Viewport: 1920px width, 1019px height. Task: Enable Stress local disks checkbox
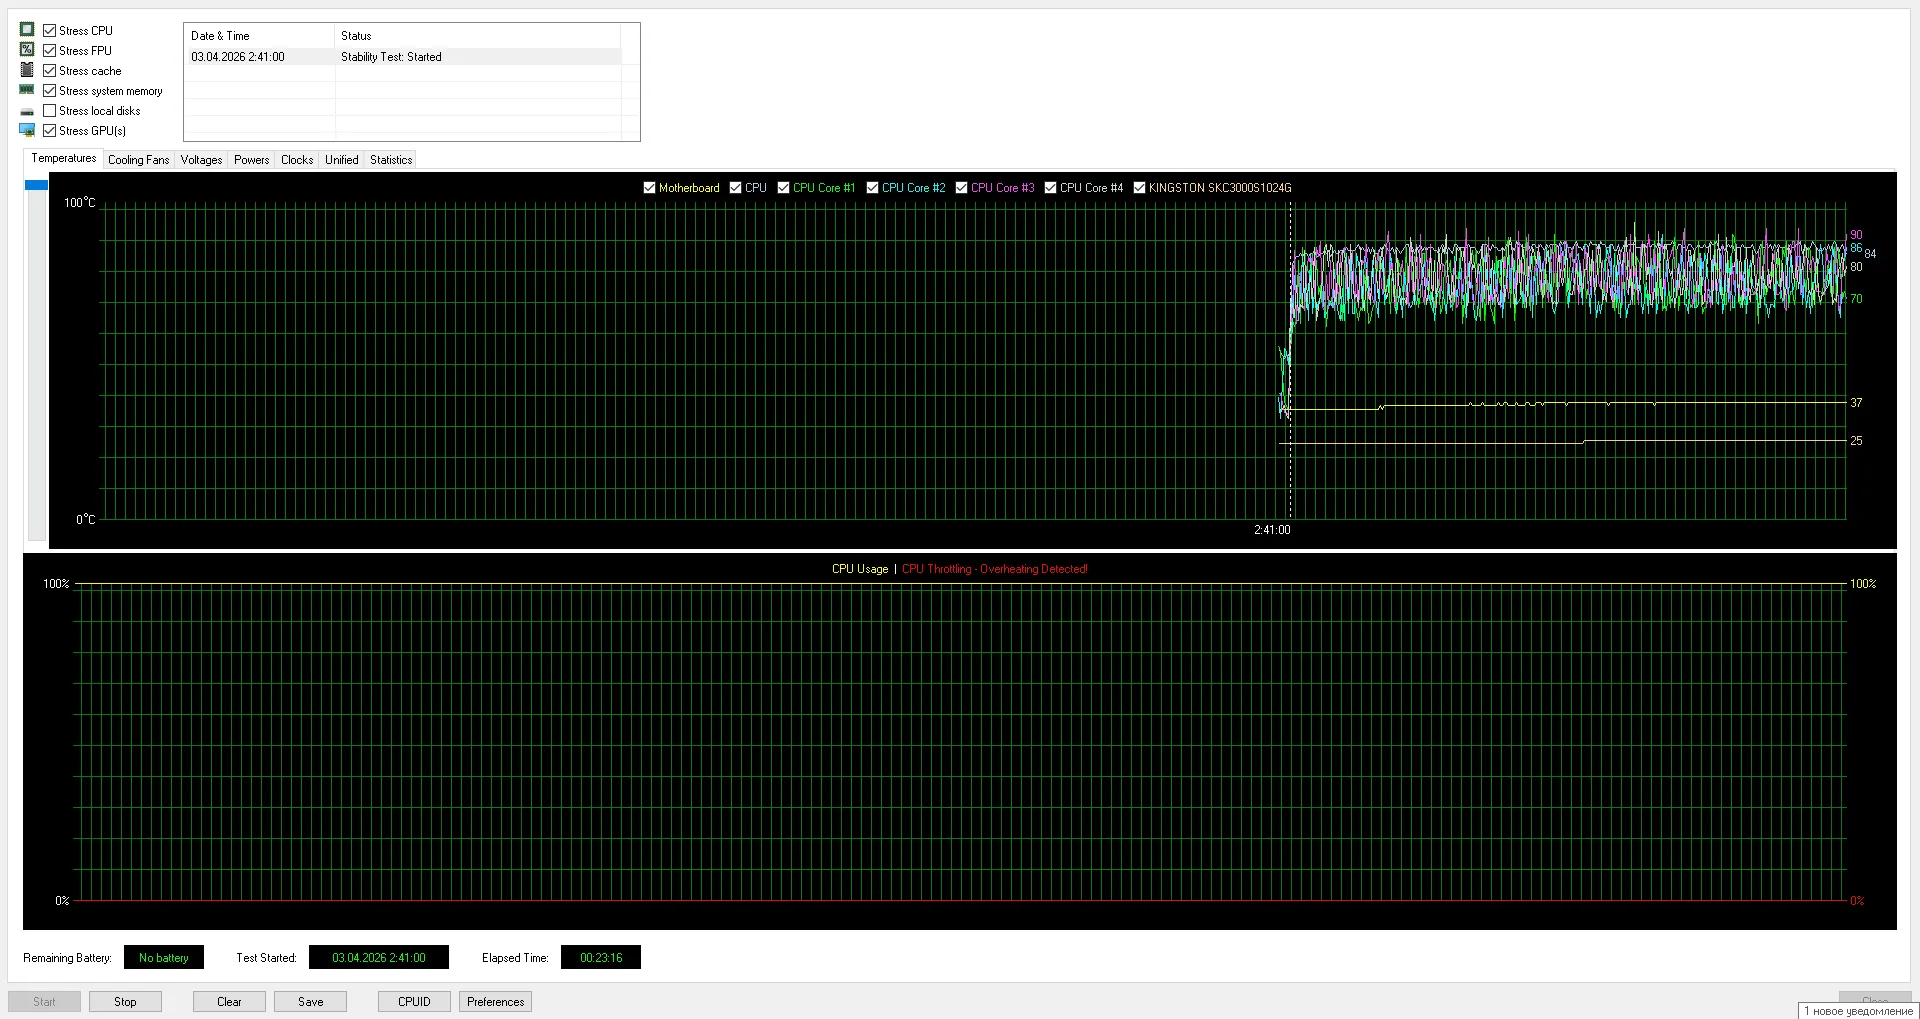pos(49,111)
